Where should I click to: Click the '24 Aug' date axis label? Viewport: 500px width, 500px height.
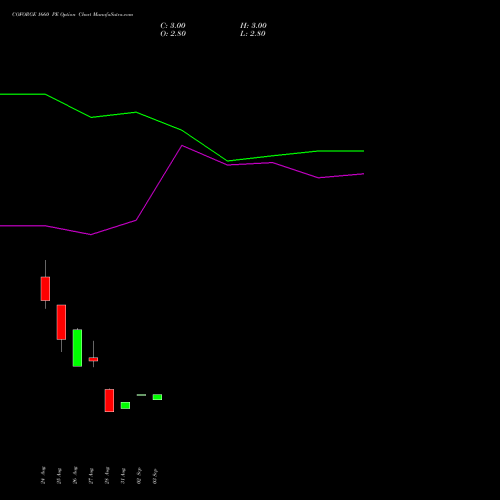tap(43, 475)
